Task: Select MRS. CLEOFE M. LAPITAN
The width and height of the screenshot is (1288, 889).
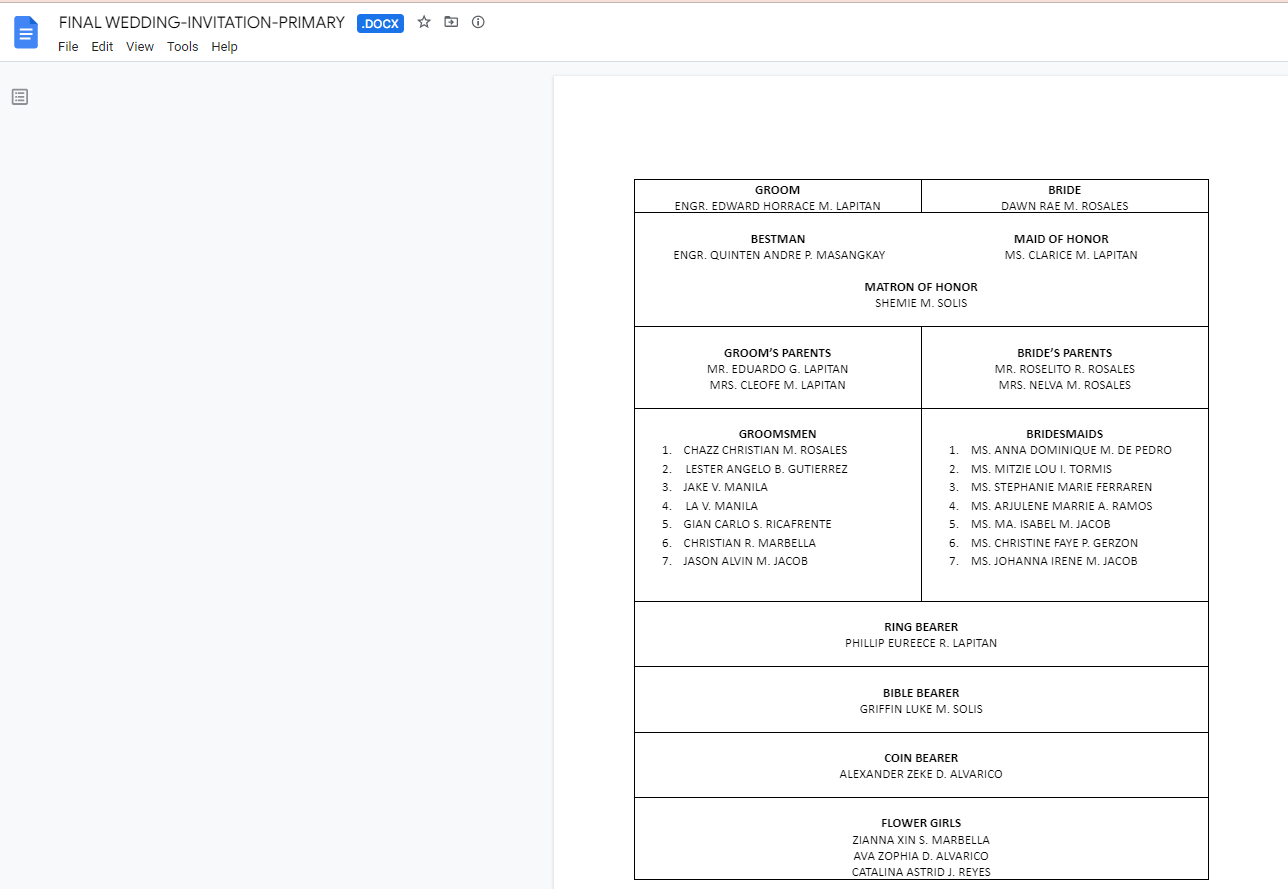Action: [778, 385]
